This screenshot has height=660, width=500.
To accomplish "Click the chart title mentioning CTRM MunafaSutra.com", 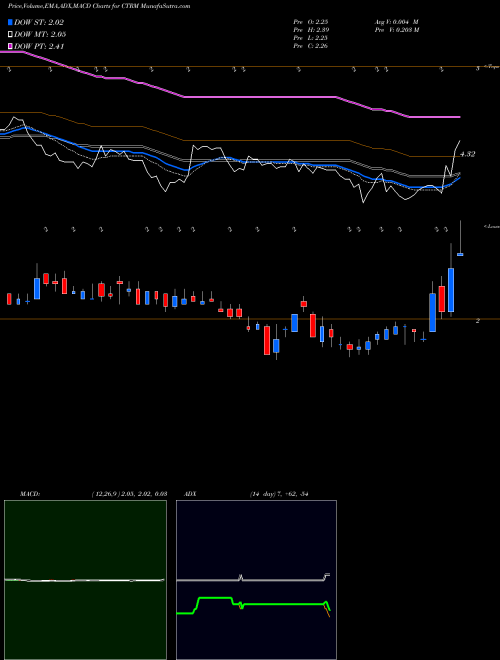I will point(99,6).
